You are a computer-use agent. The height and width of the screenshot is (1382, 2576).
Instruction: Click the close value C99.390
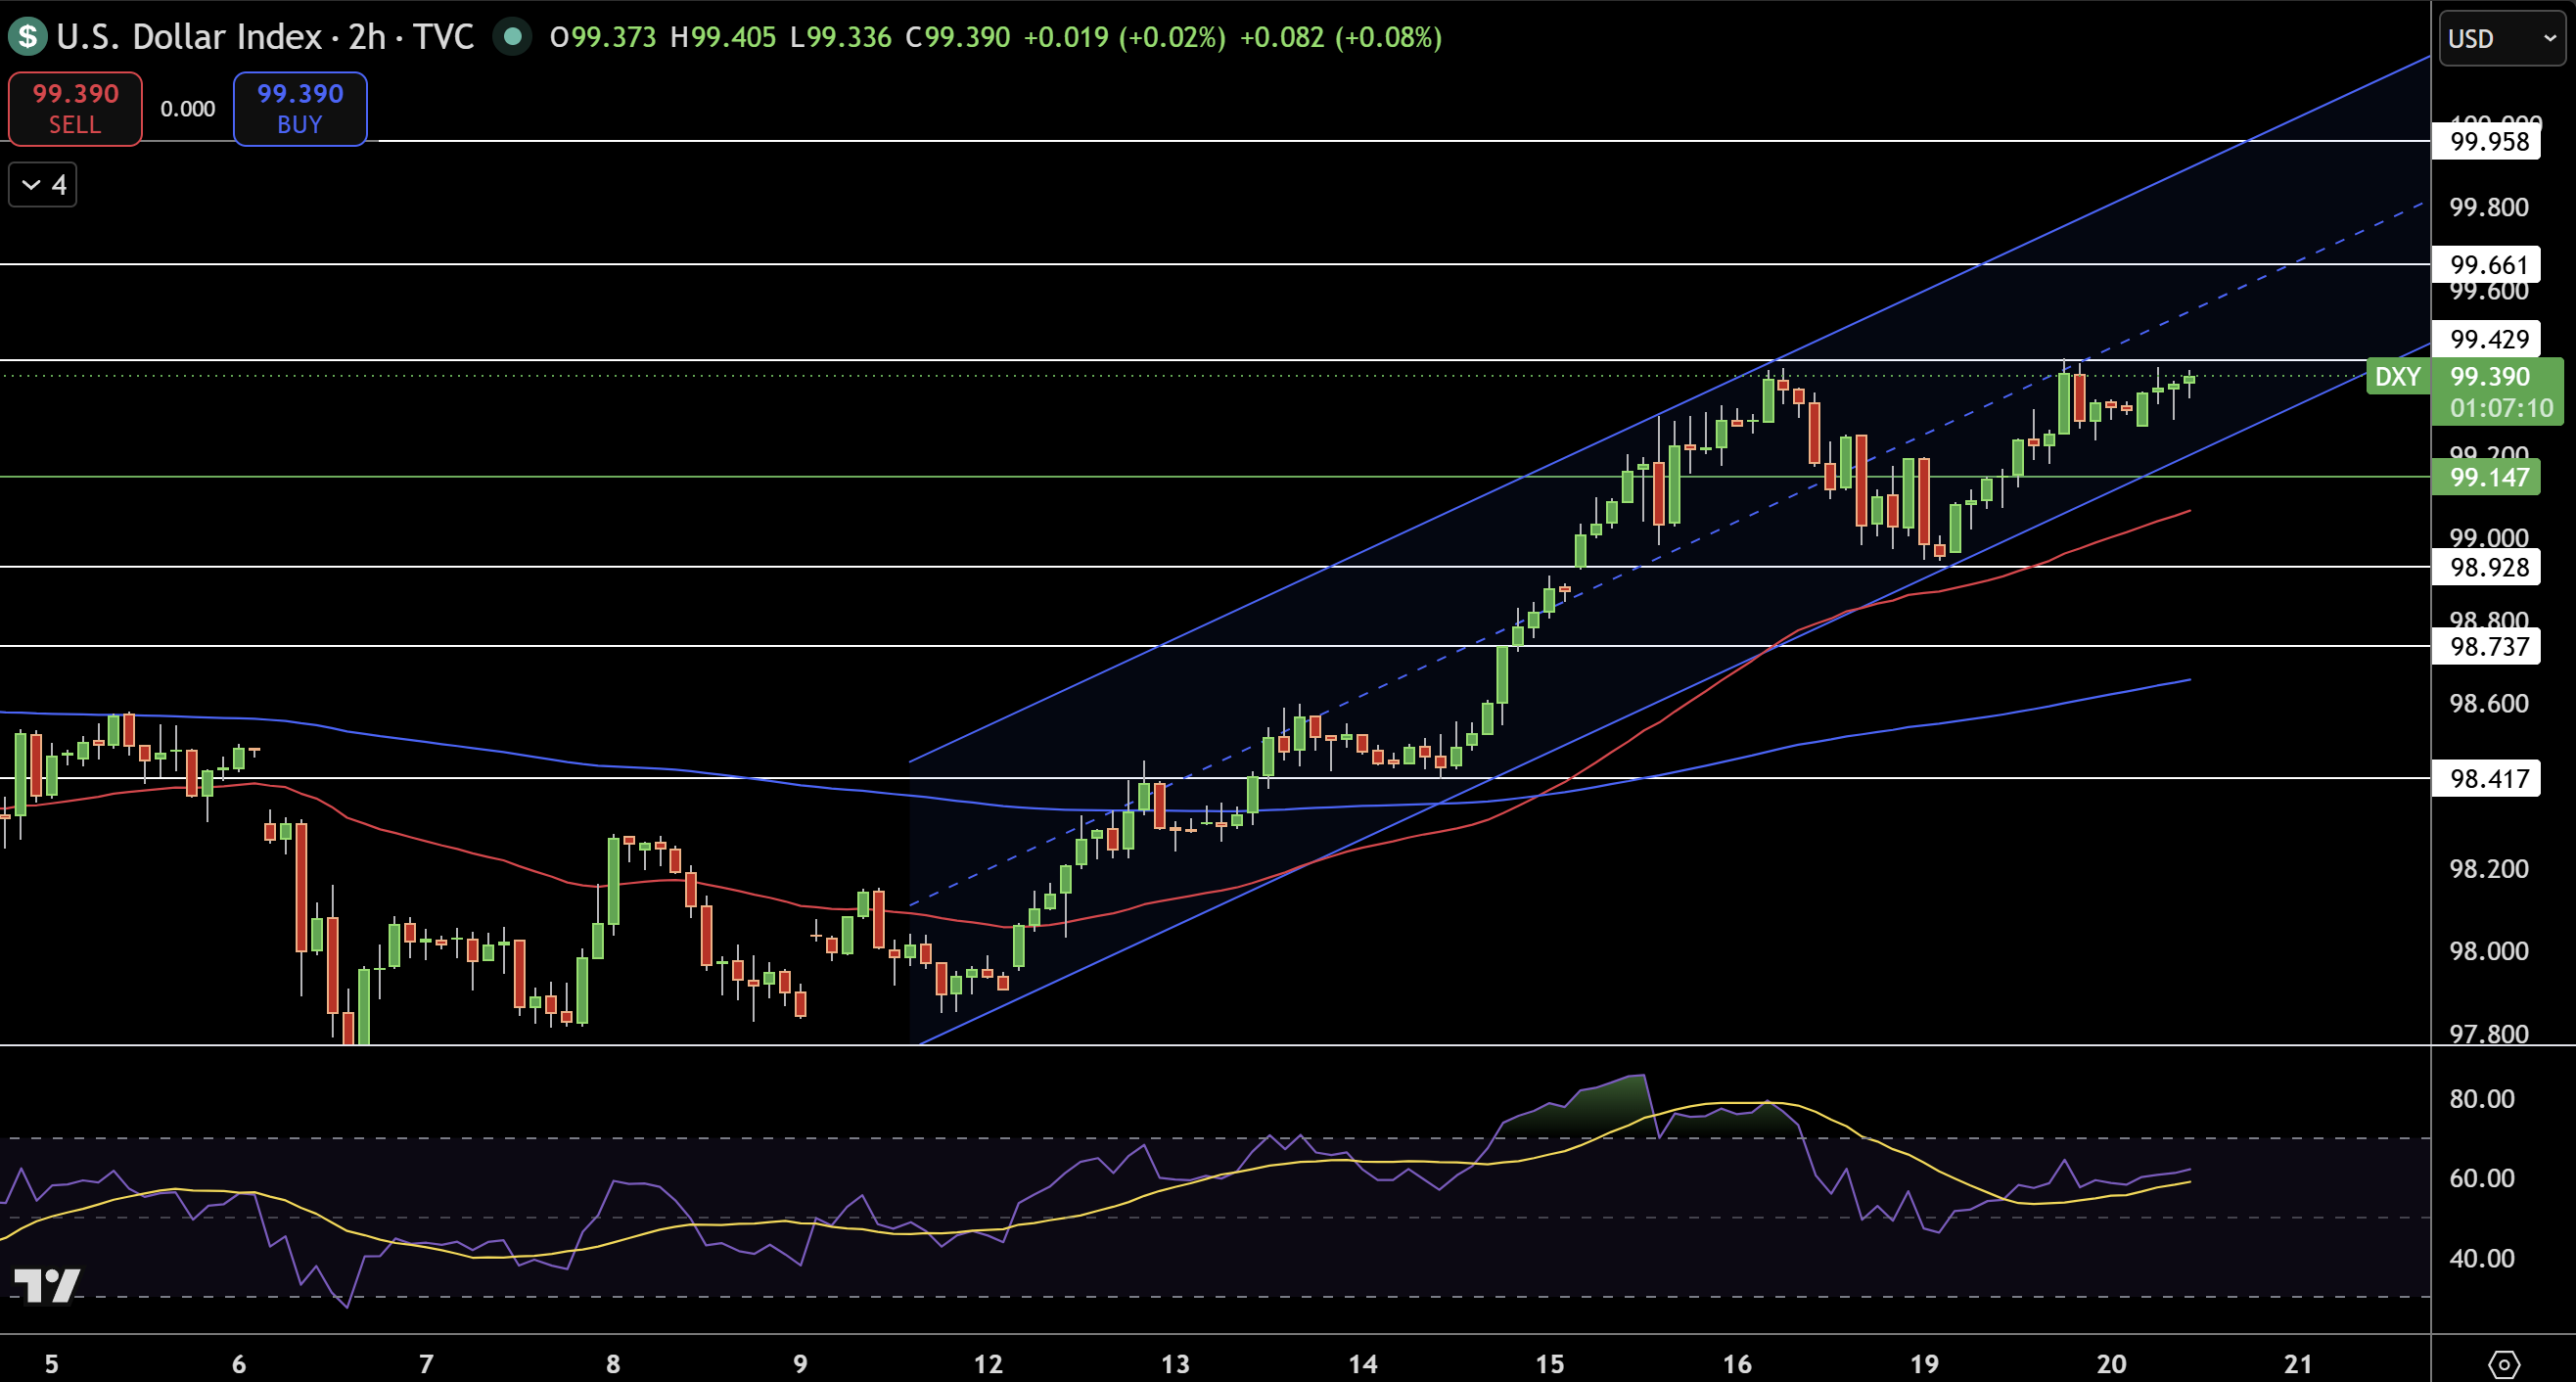point(957,37)
